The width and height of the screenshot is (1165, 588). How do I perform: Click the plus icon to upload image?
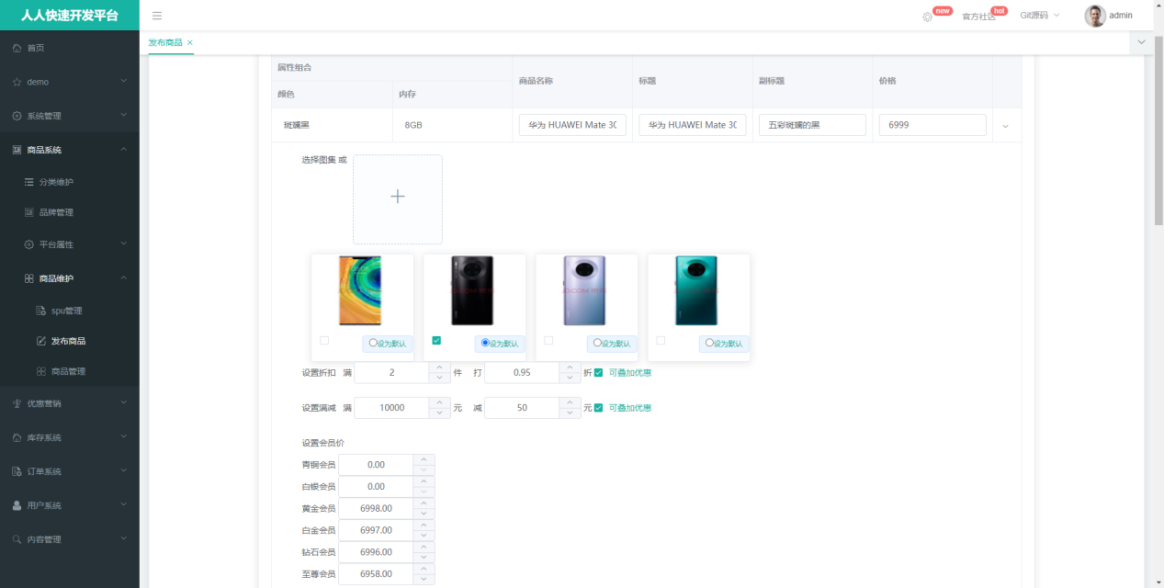click(397, 196)
